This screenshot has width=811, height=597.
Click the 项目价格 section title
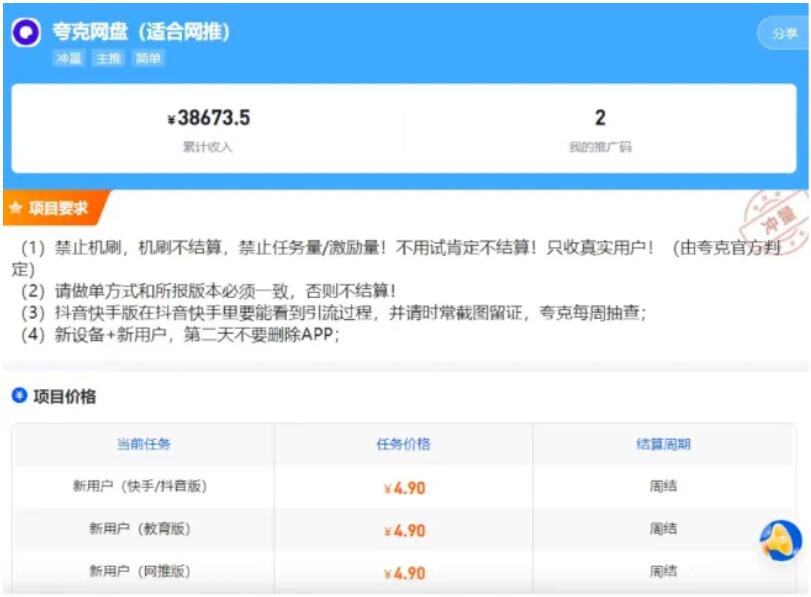[64, 396]
